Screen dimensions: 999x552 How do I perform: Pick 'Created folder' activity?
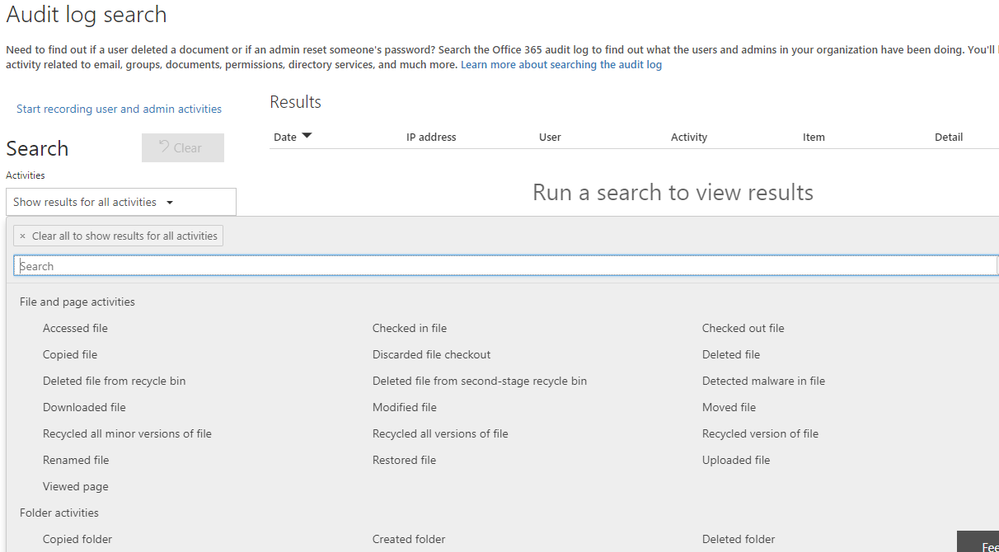pyautogui.click(x=409, y=539)
